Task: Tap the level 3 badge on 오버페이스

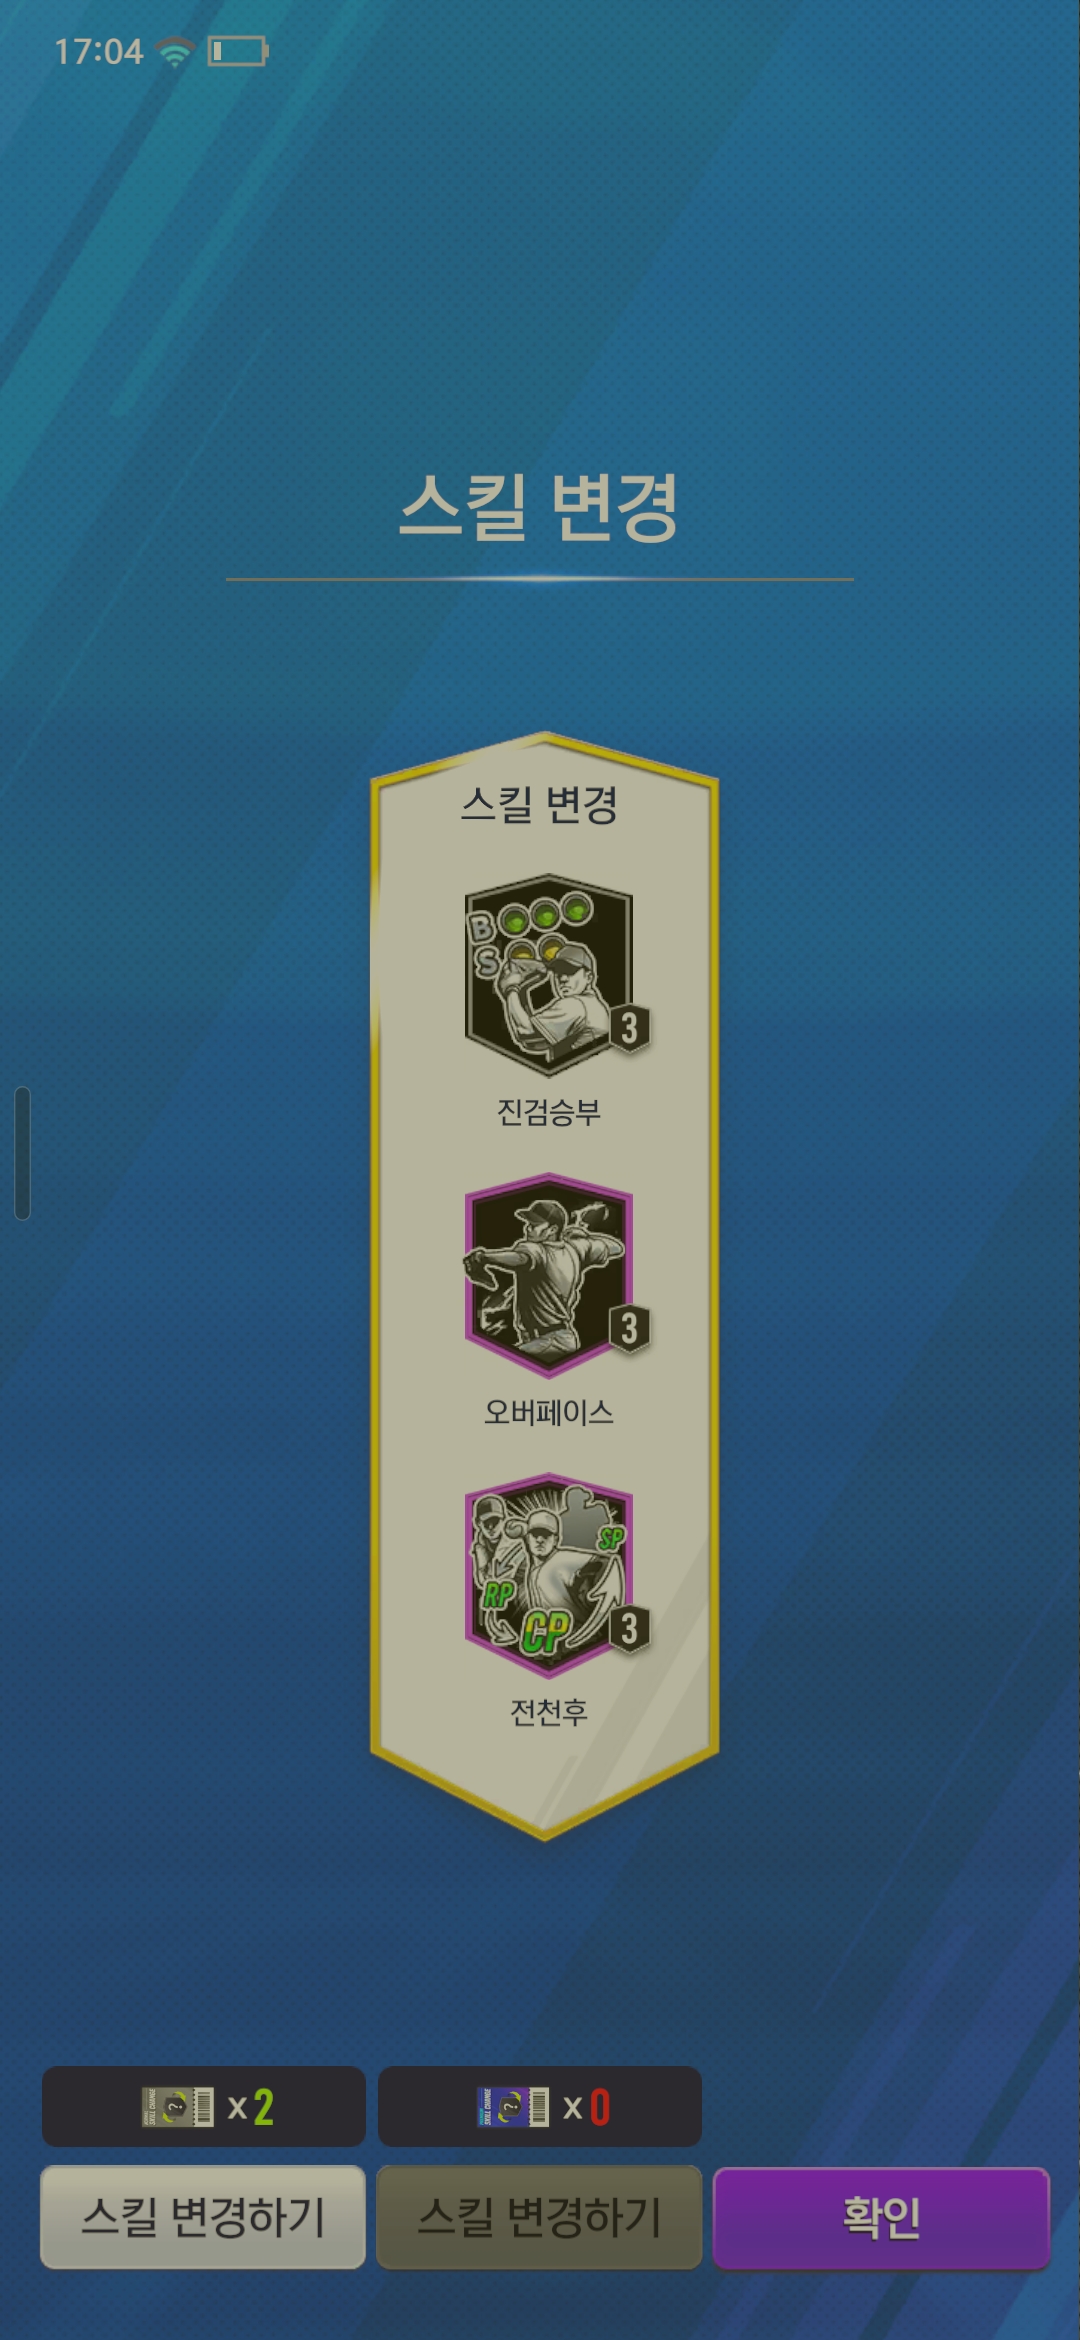Action: pos(629,1328)
